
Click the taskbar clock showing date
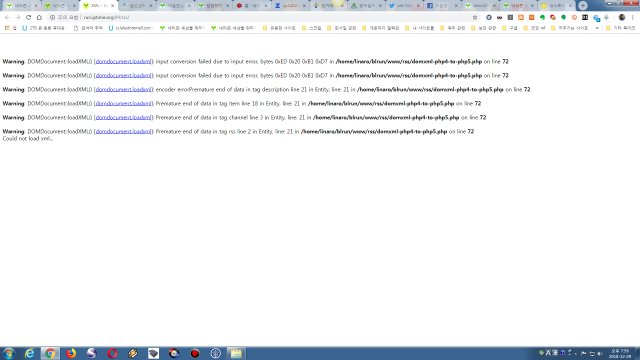pyautogui.click(x=620, y=353)
